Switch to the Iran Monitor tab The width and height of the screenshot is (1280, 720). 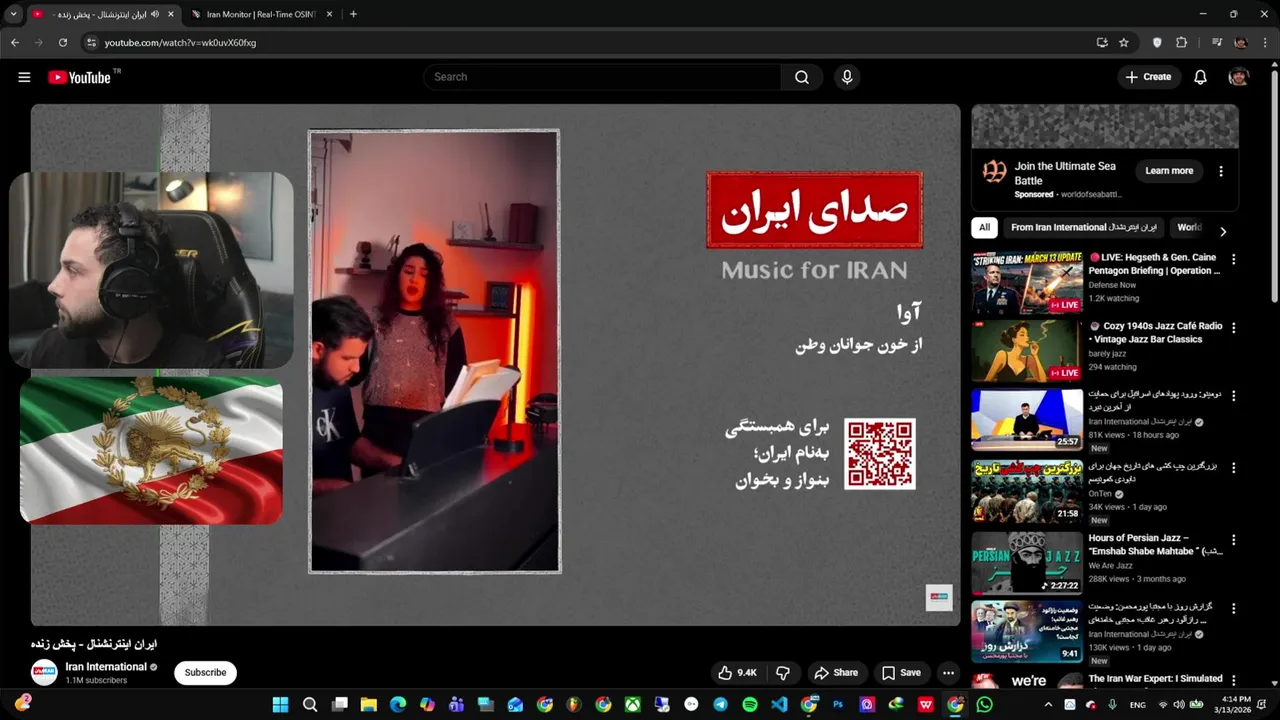point(260,14)
